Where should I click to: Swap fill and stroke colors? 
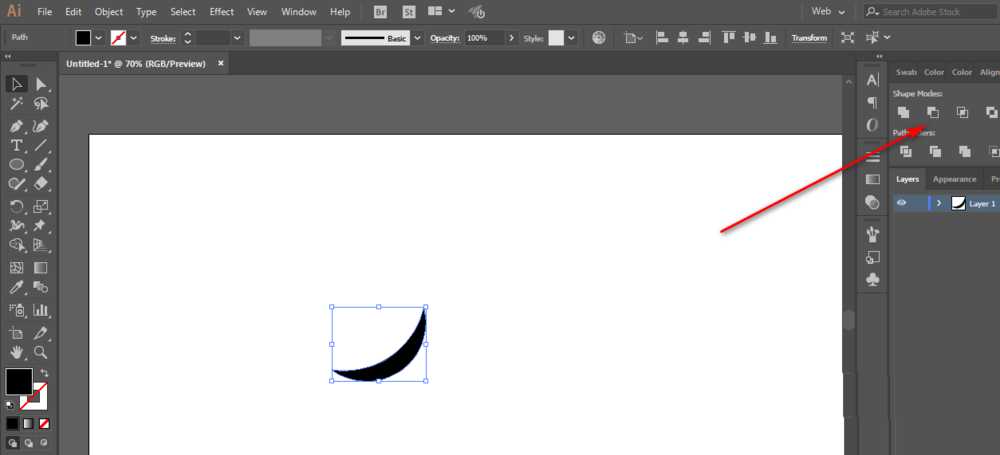(44, 372)
